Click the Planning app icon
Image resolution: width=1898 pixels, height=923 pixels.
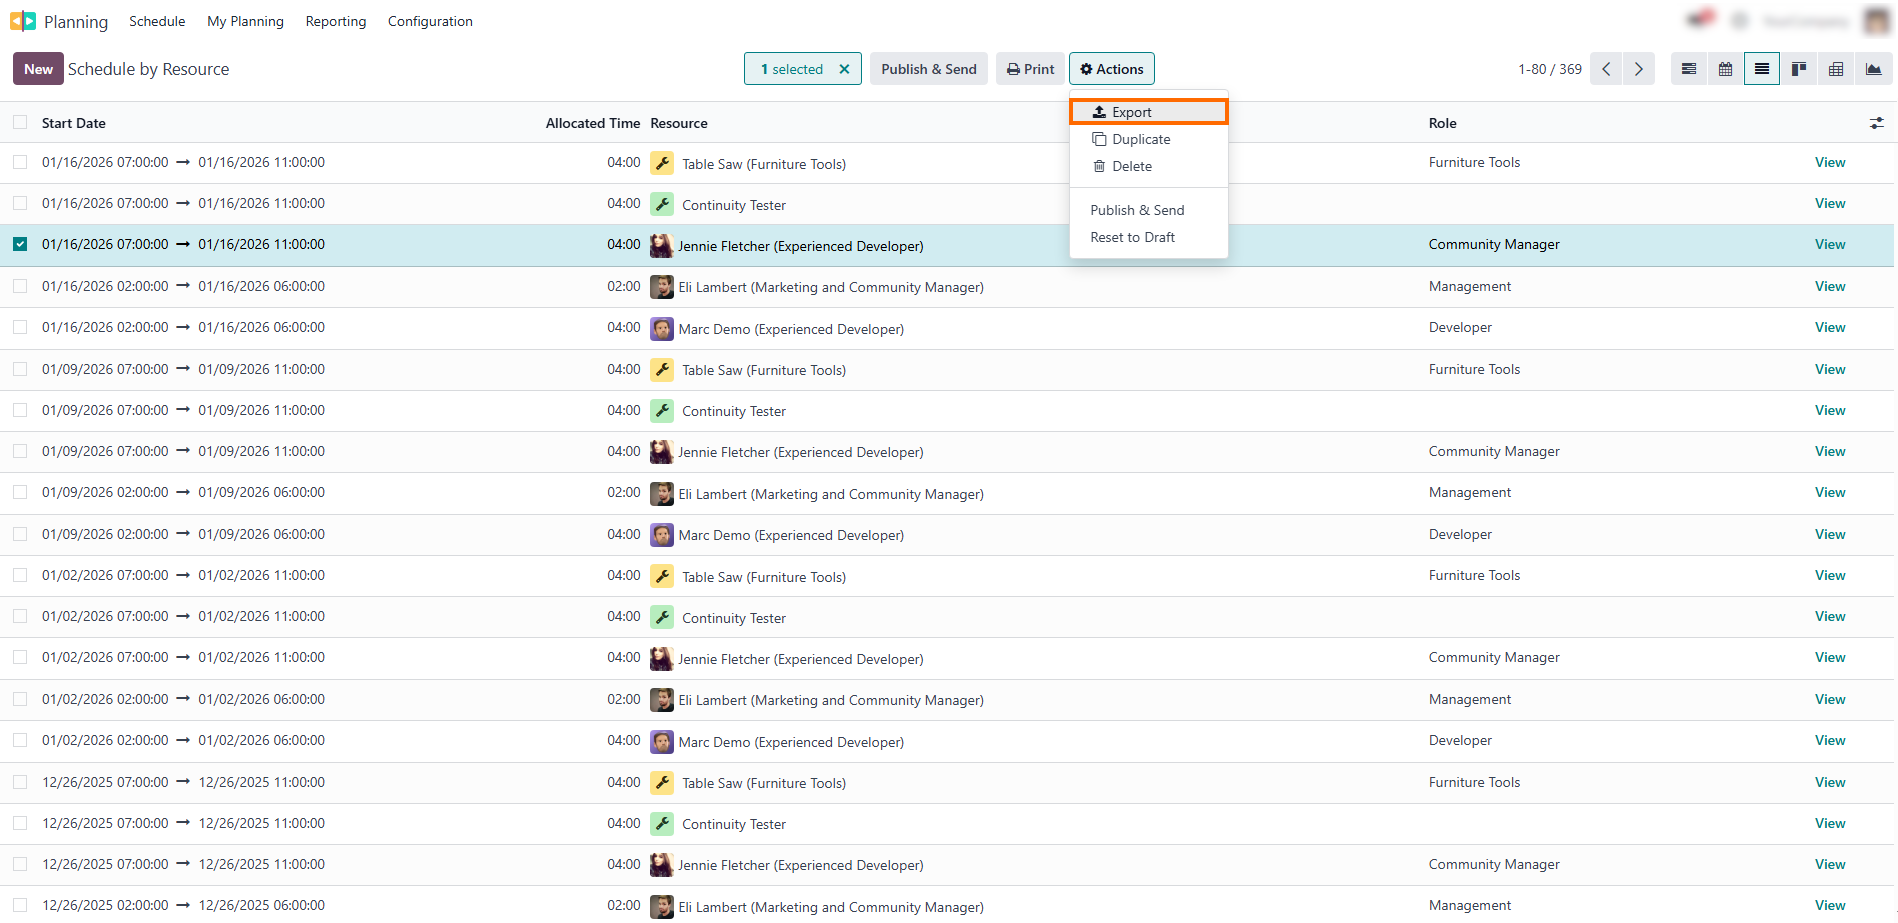pyautogui.click(x=22, y=20)
